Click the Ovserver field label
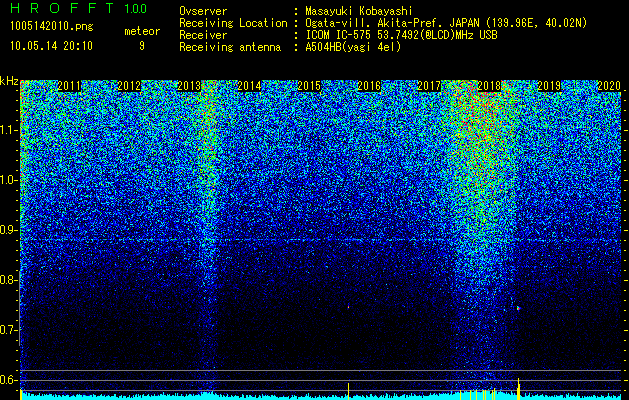The width and height of the screenshot is (629, 400). click(203, 11)
